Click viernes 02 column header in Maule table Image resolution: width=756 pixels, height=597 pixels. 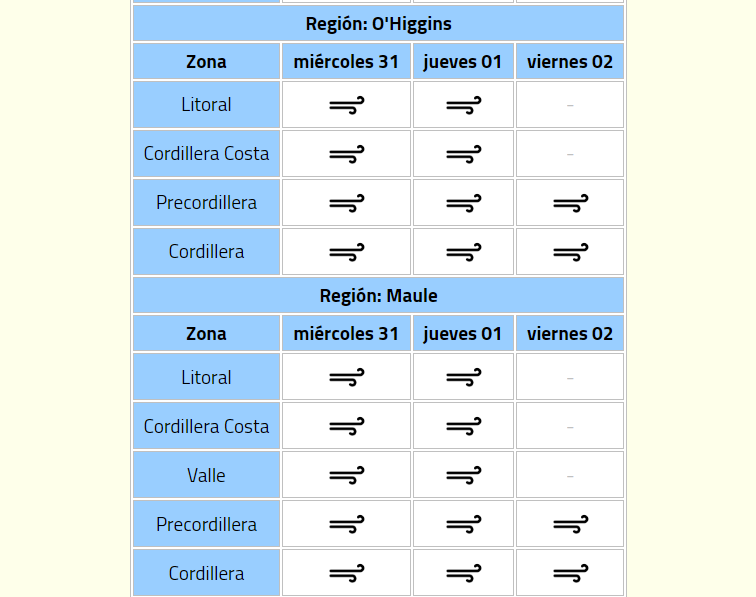(570, 333)
